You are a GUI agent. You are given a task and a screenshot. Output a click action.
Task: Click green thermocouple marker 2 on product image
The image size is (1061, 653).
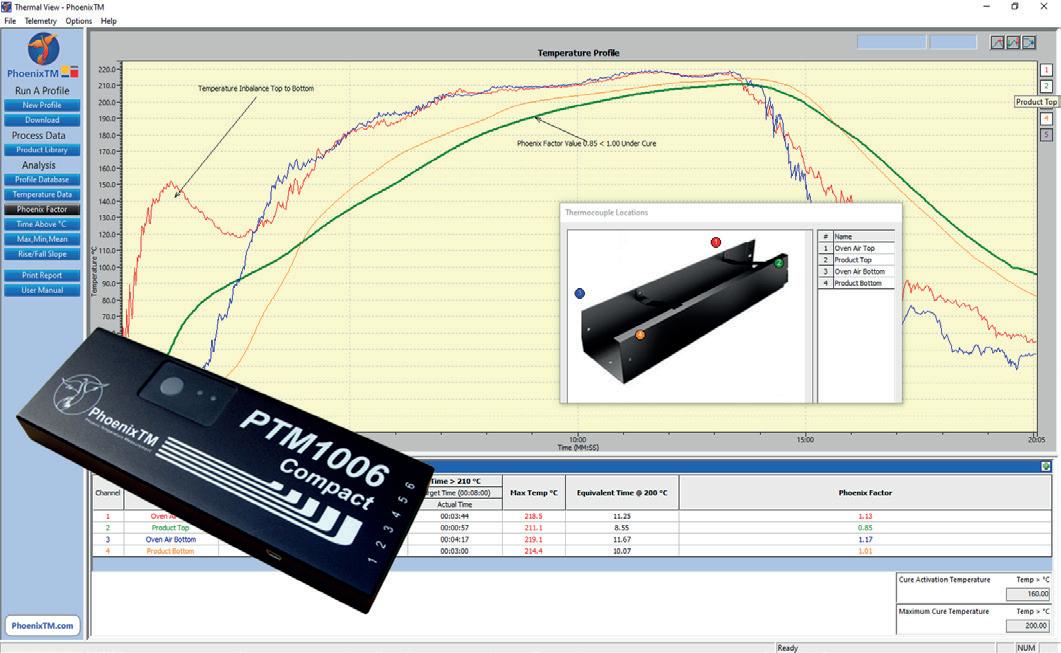coord(779,263)
